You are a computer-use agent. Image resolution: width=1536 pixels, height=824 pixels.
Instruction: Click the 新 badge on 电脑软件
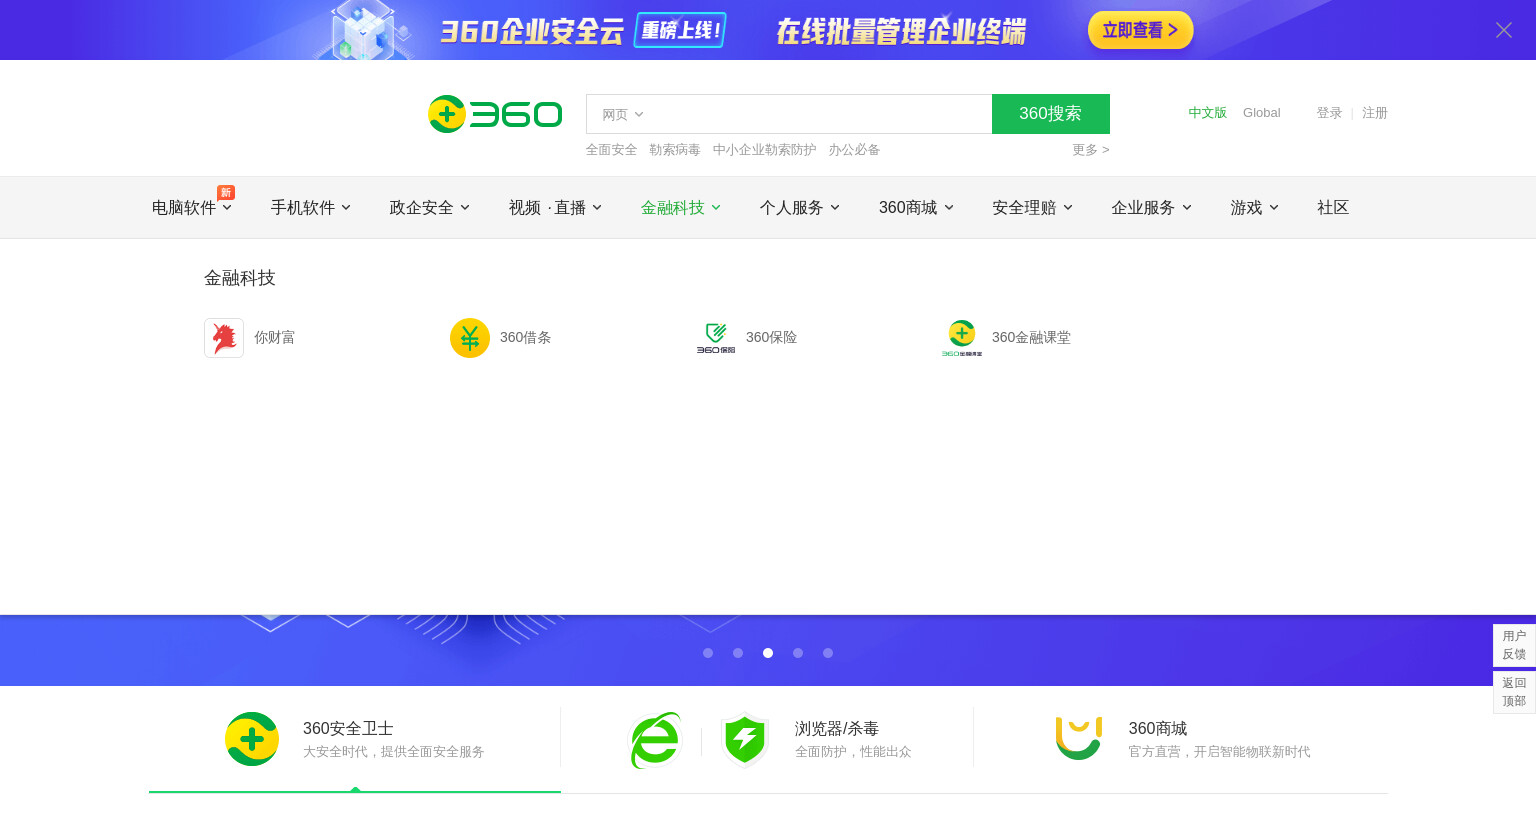(226, 192)
